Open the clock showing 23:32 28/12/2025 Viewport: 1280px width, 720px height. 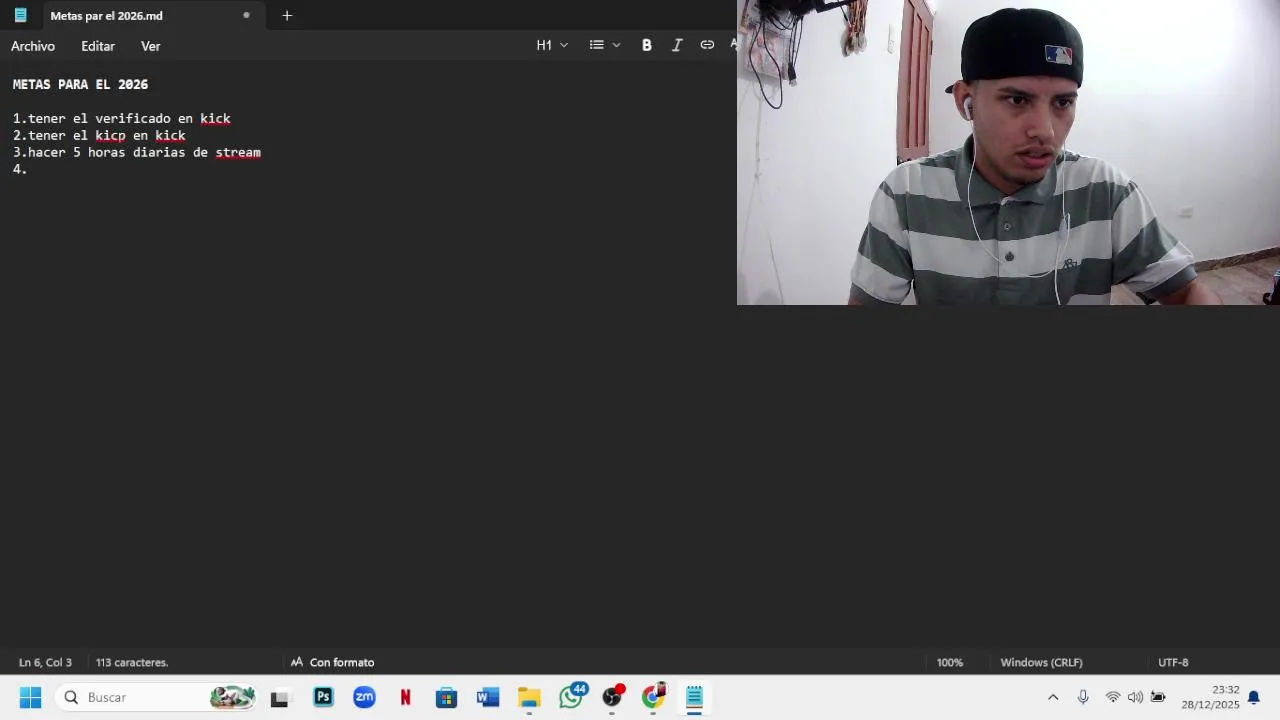1210,697
